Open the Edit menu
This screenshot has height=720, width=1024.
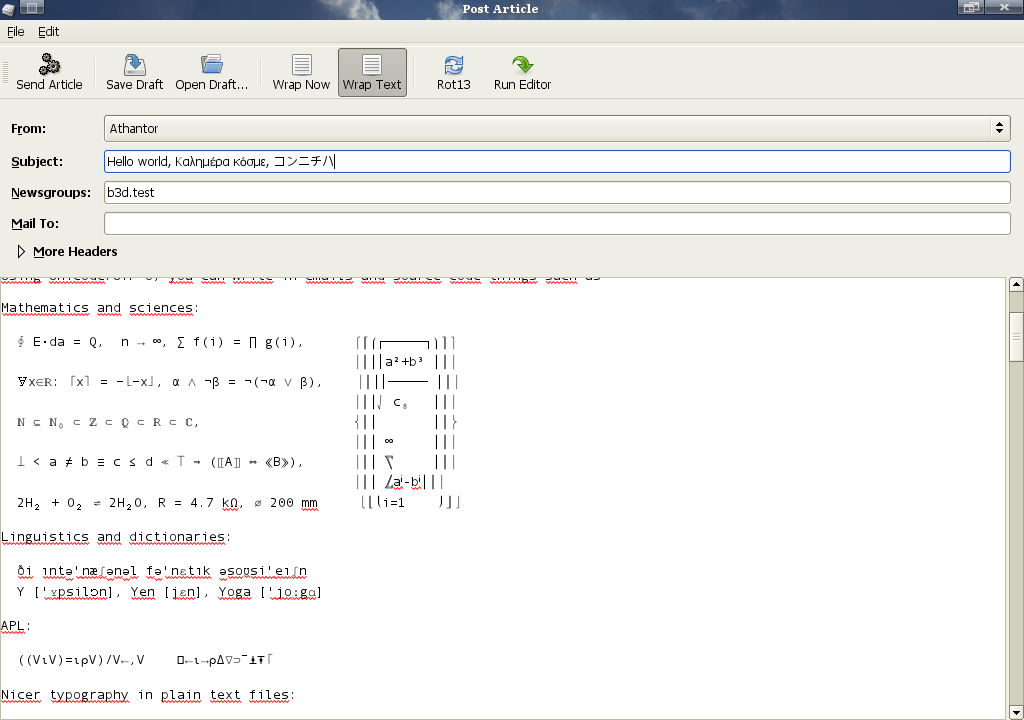pyautogui.click(x=48, y=31)
